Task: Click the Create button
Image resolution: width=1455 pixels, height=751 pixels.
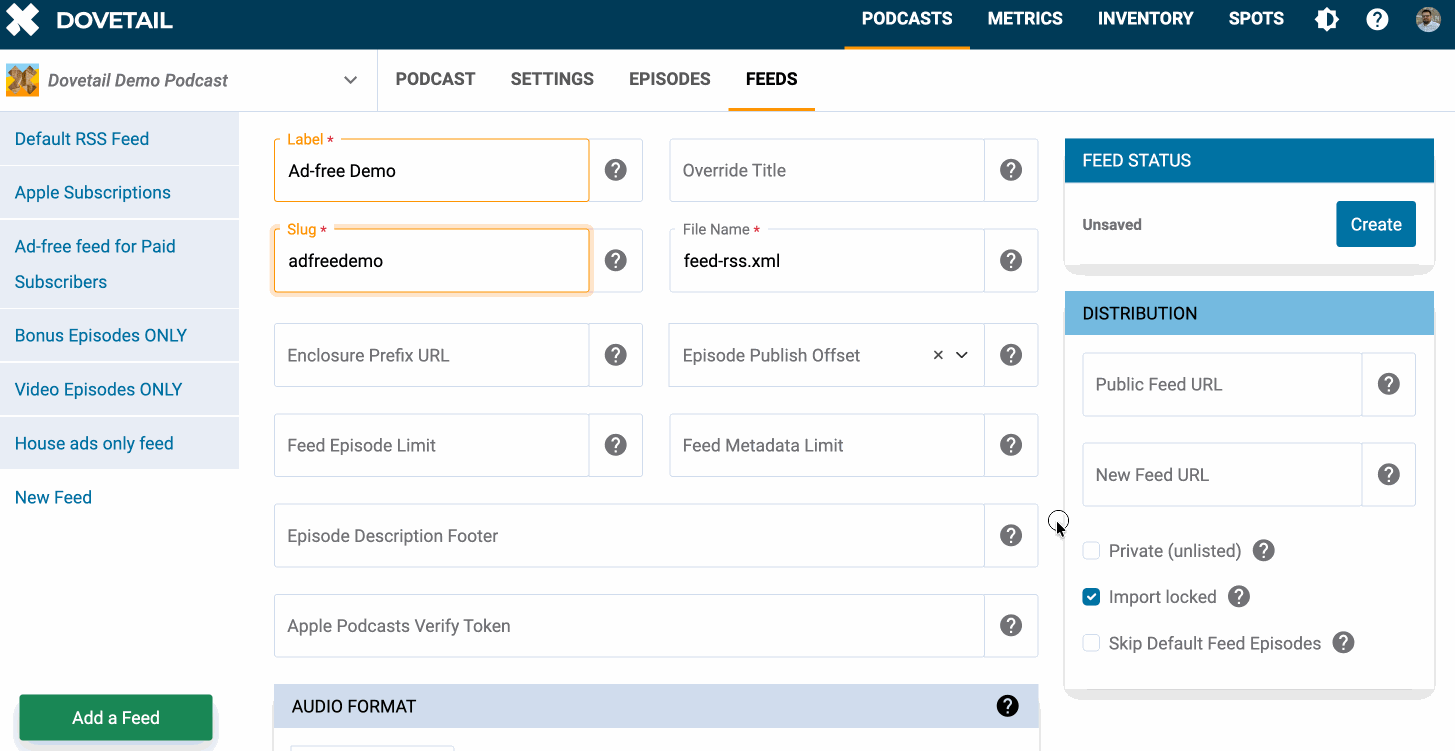Action: (1375, 224)
